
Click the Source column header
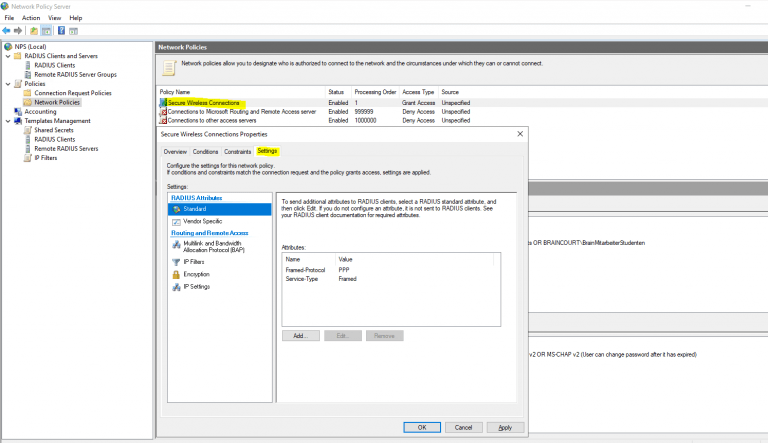pos(450,92)
